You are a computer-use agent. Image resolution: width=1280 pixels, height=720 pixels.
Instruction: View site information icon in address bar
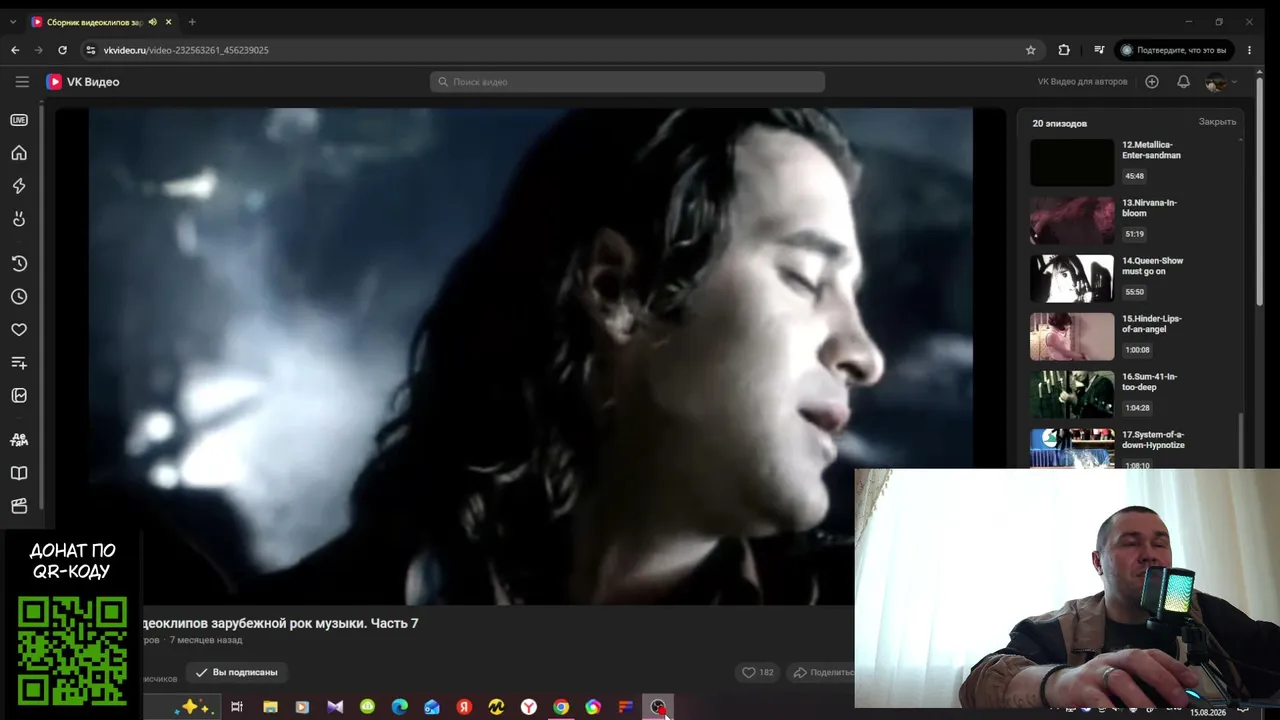coord(90,50)
